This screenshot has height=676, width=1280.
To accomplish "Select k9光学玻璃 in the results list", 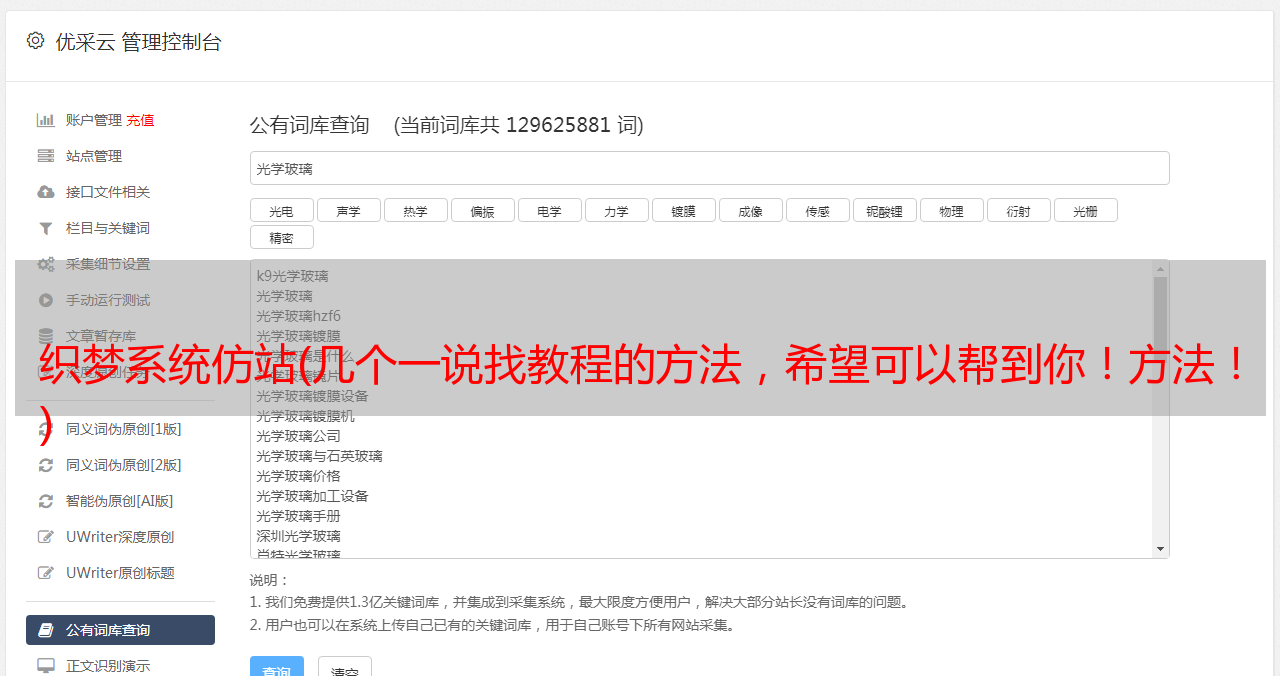I will pyautogui.click(x=292, y=276).
